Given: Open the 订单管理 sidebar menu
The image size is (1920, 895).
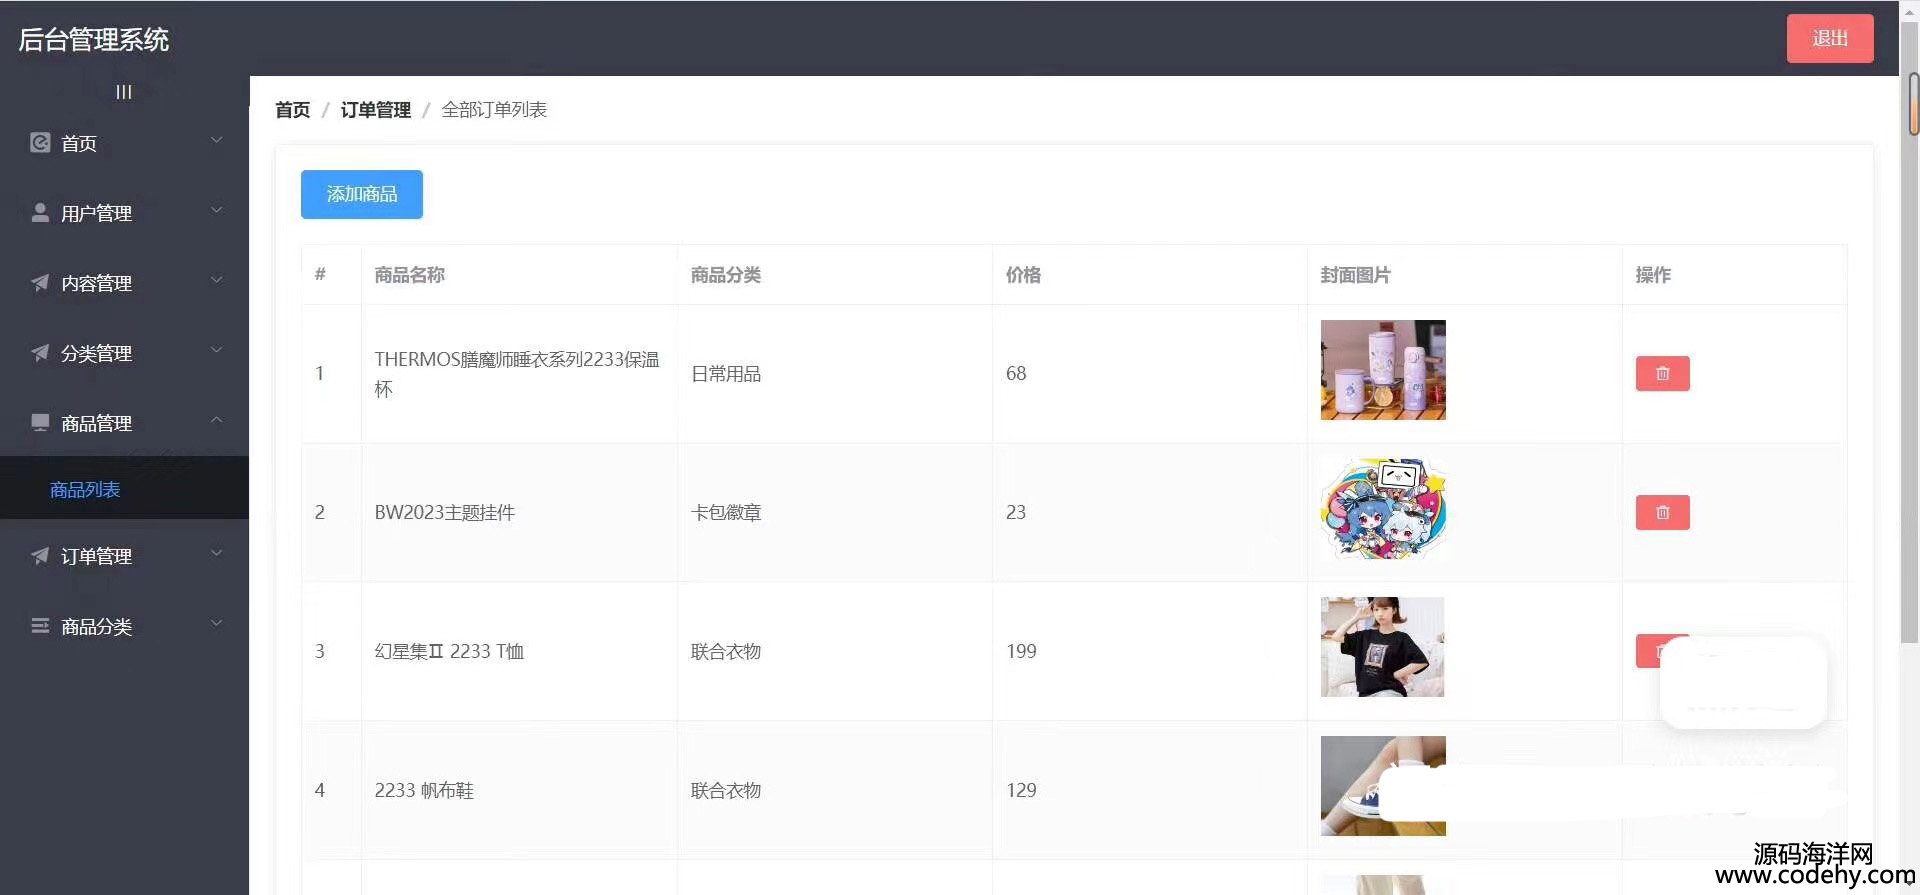Looking at the screenshot, I should click(x=124, y=556).
